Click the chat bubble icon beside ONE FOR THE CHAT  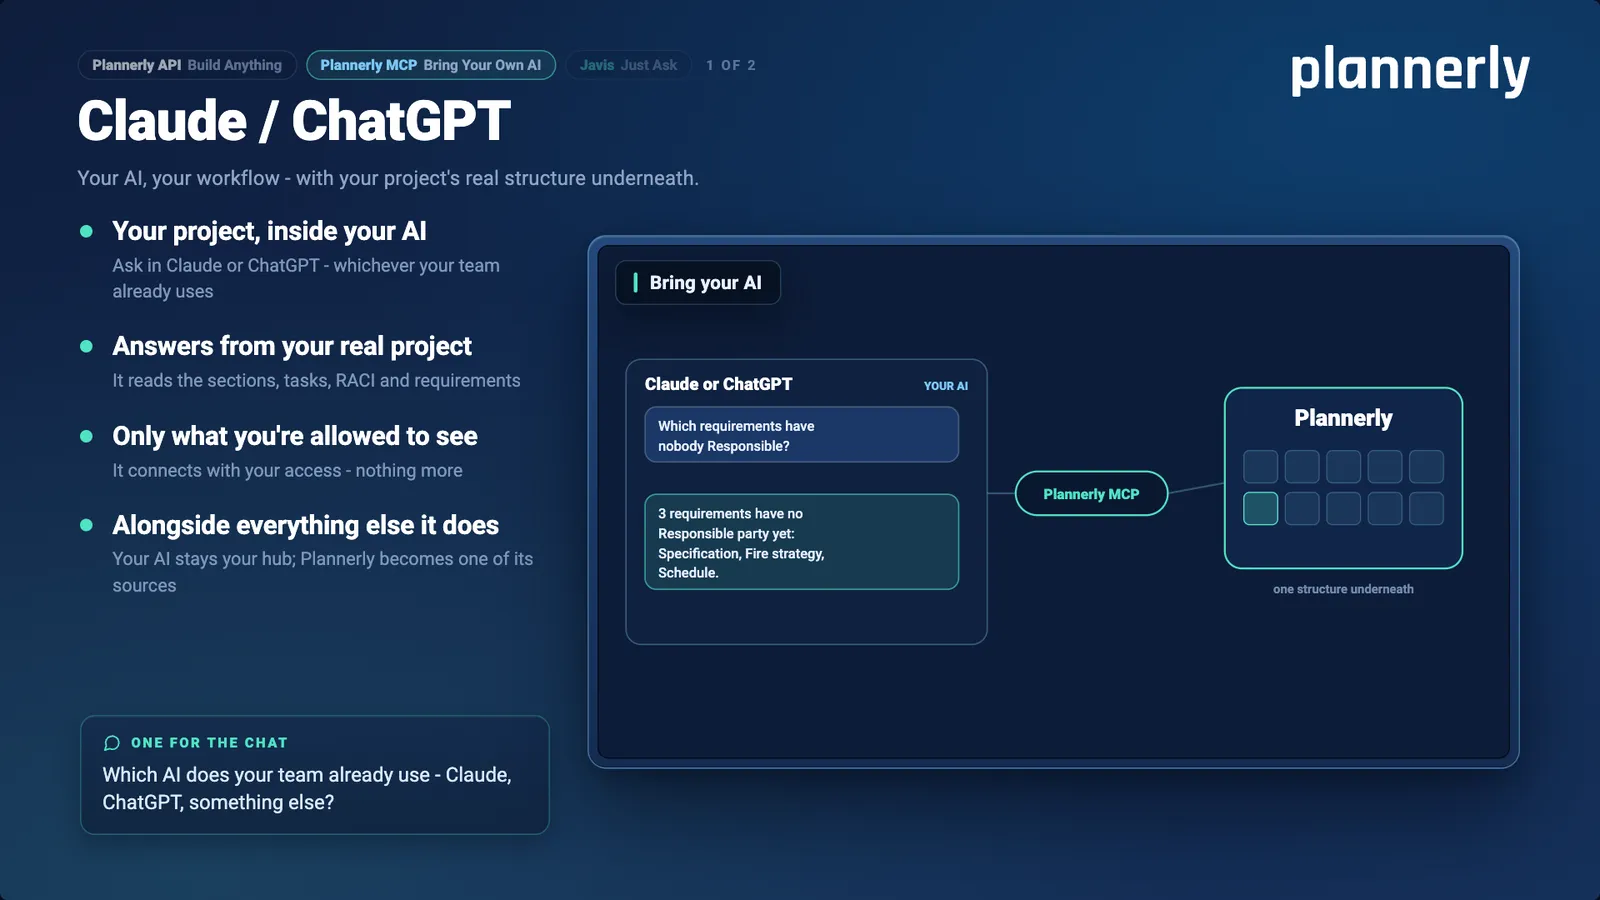click(112, 743)
